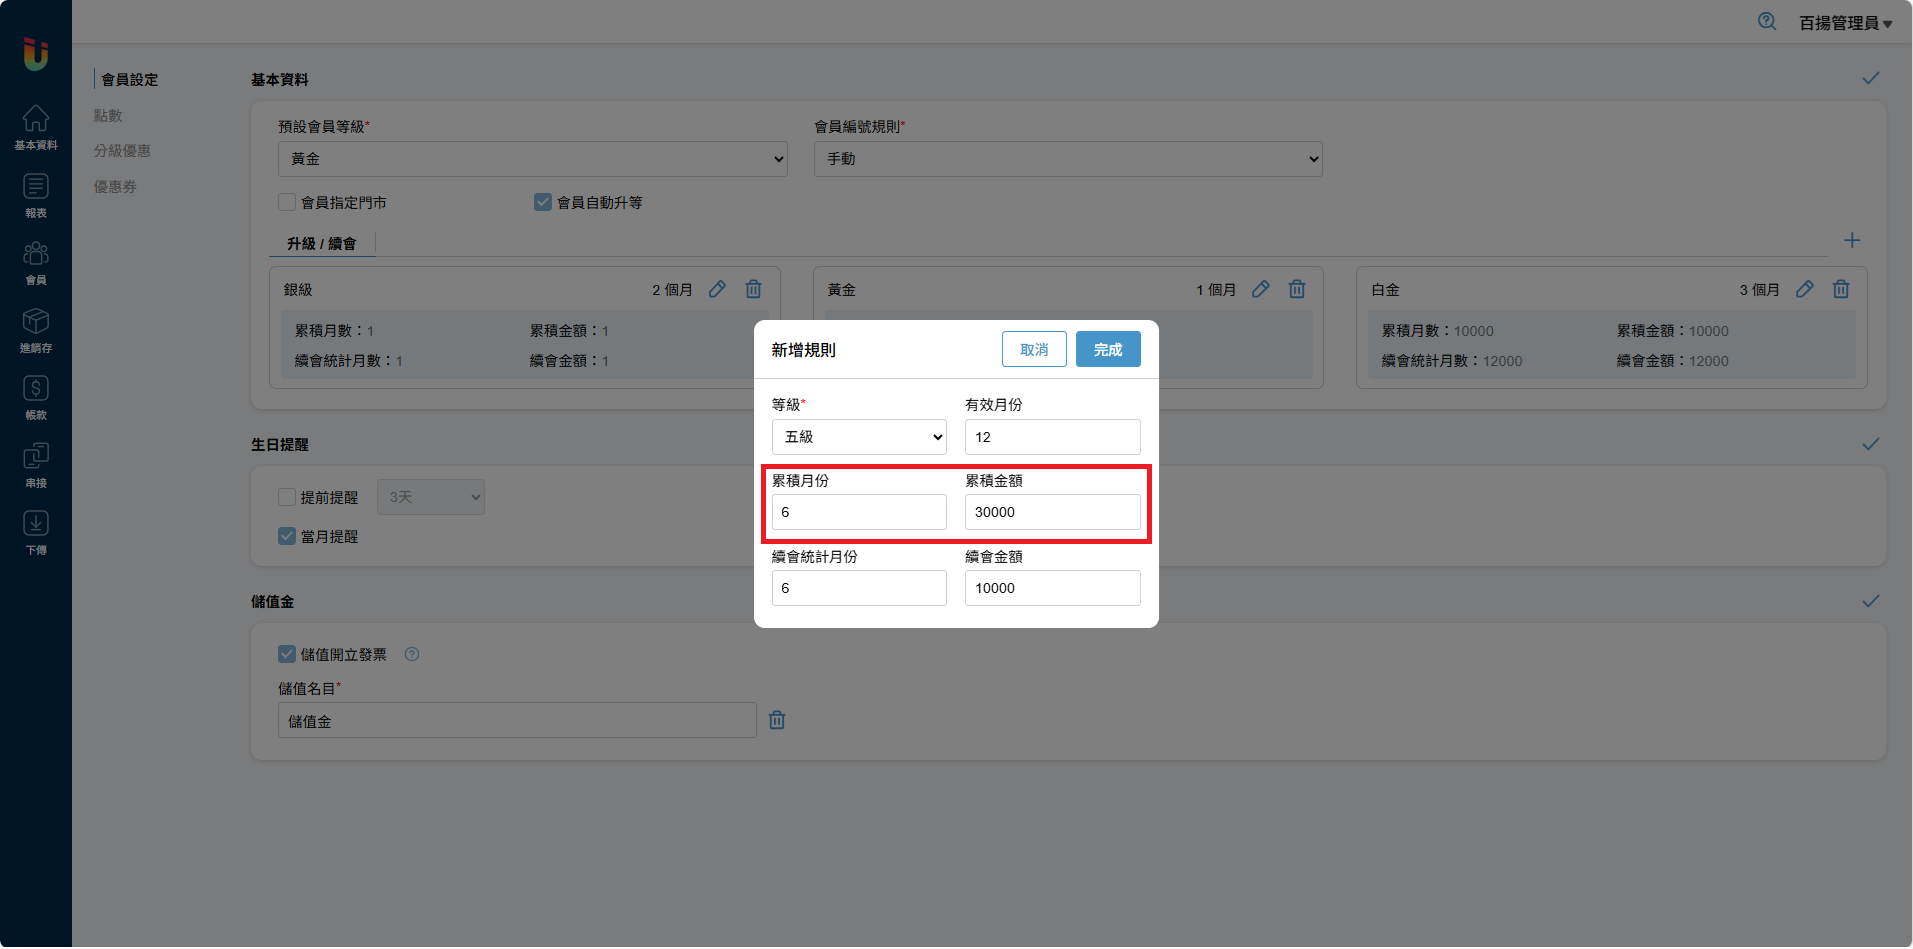Expand the 會員編號規則 dropdown
Image resolution: width=1913 pixels, height=949 pixels.
1067,159
